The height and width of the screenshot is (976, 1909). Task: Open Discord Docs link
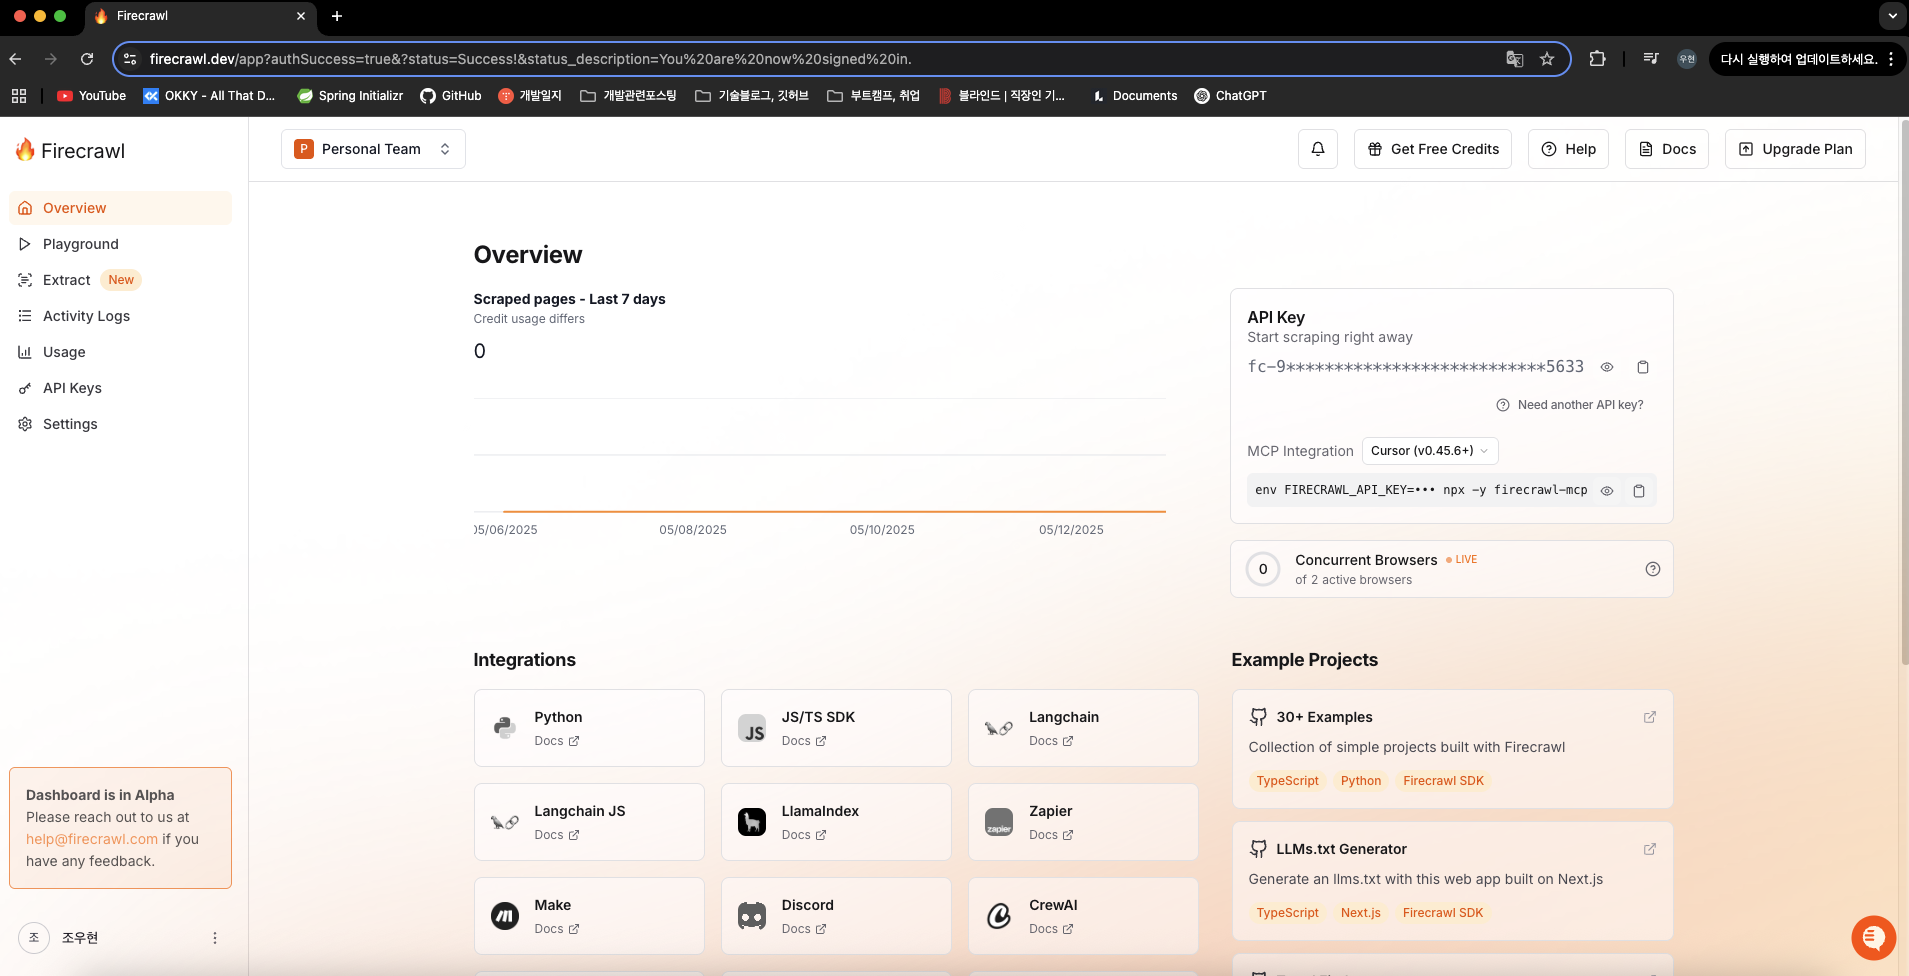point(804,929)
